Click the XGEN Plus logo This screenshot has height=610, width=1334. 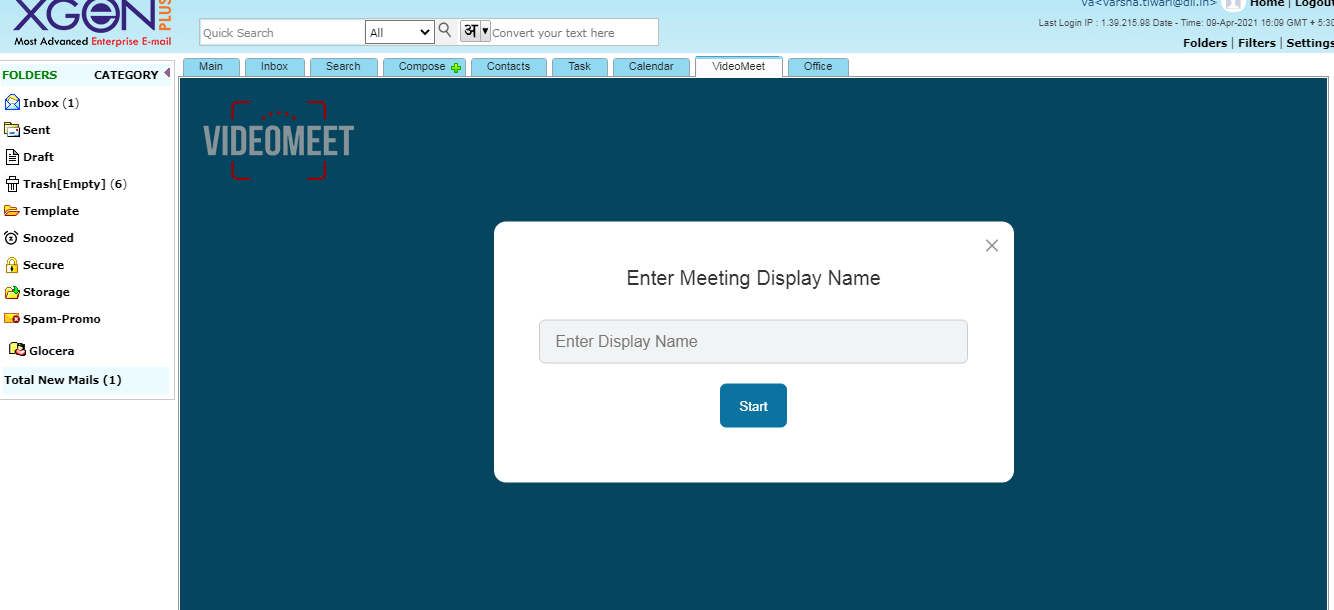[92, 24]
